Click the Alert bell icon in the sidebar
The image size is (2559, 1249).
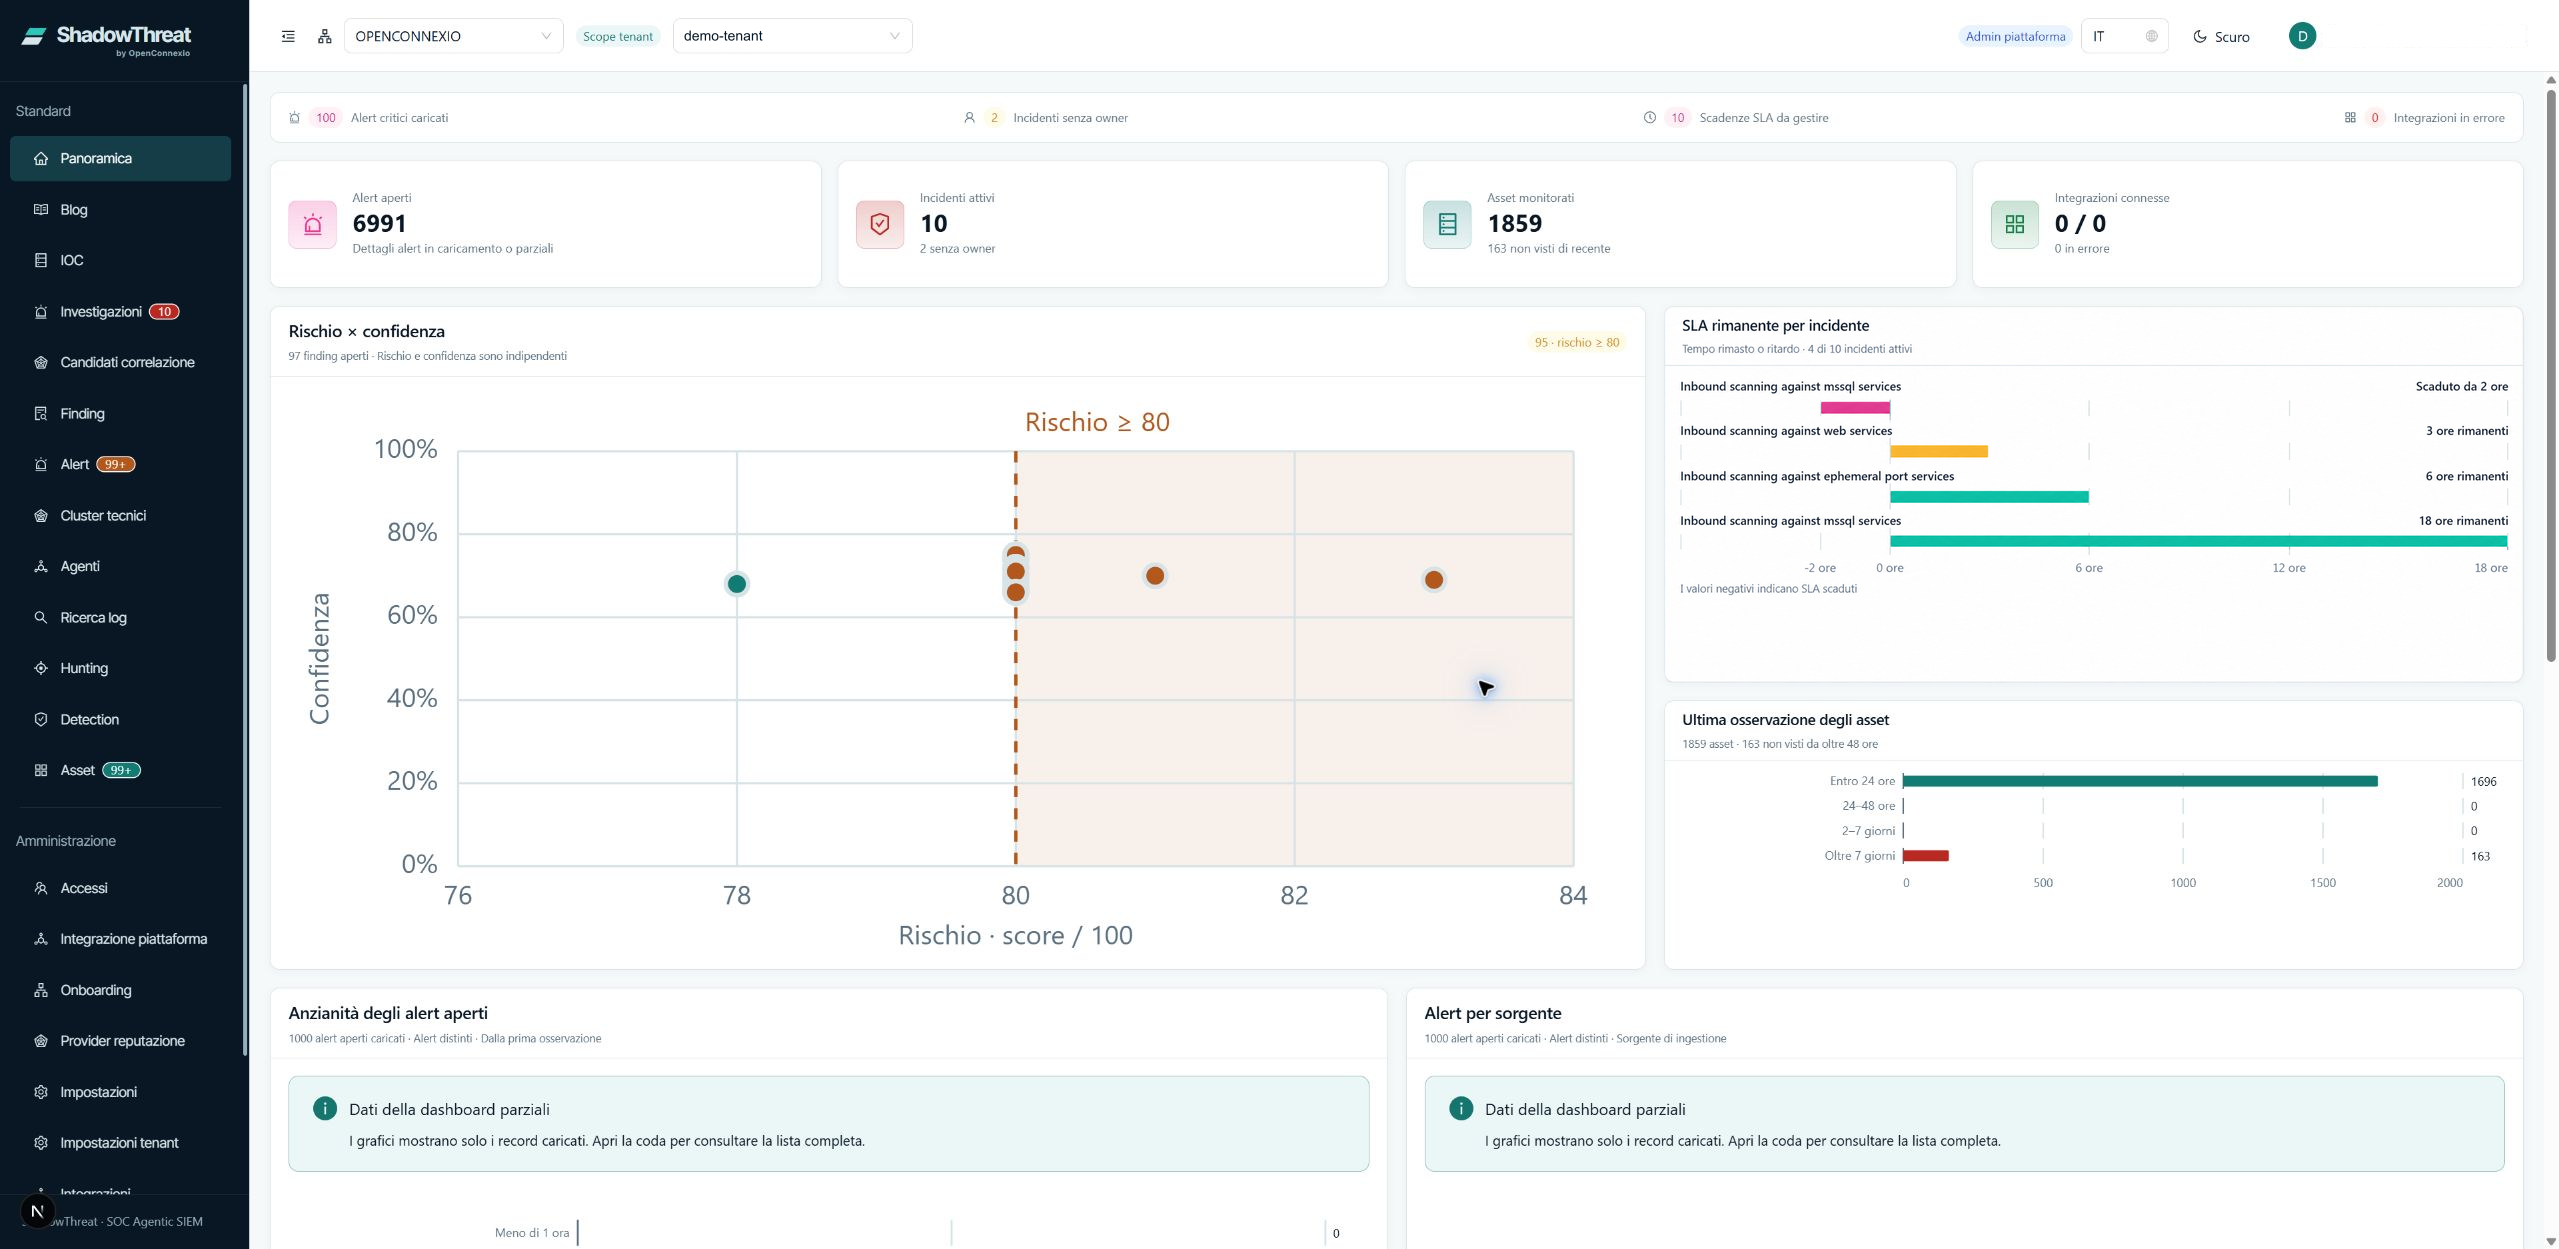tap(41, 464)
